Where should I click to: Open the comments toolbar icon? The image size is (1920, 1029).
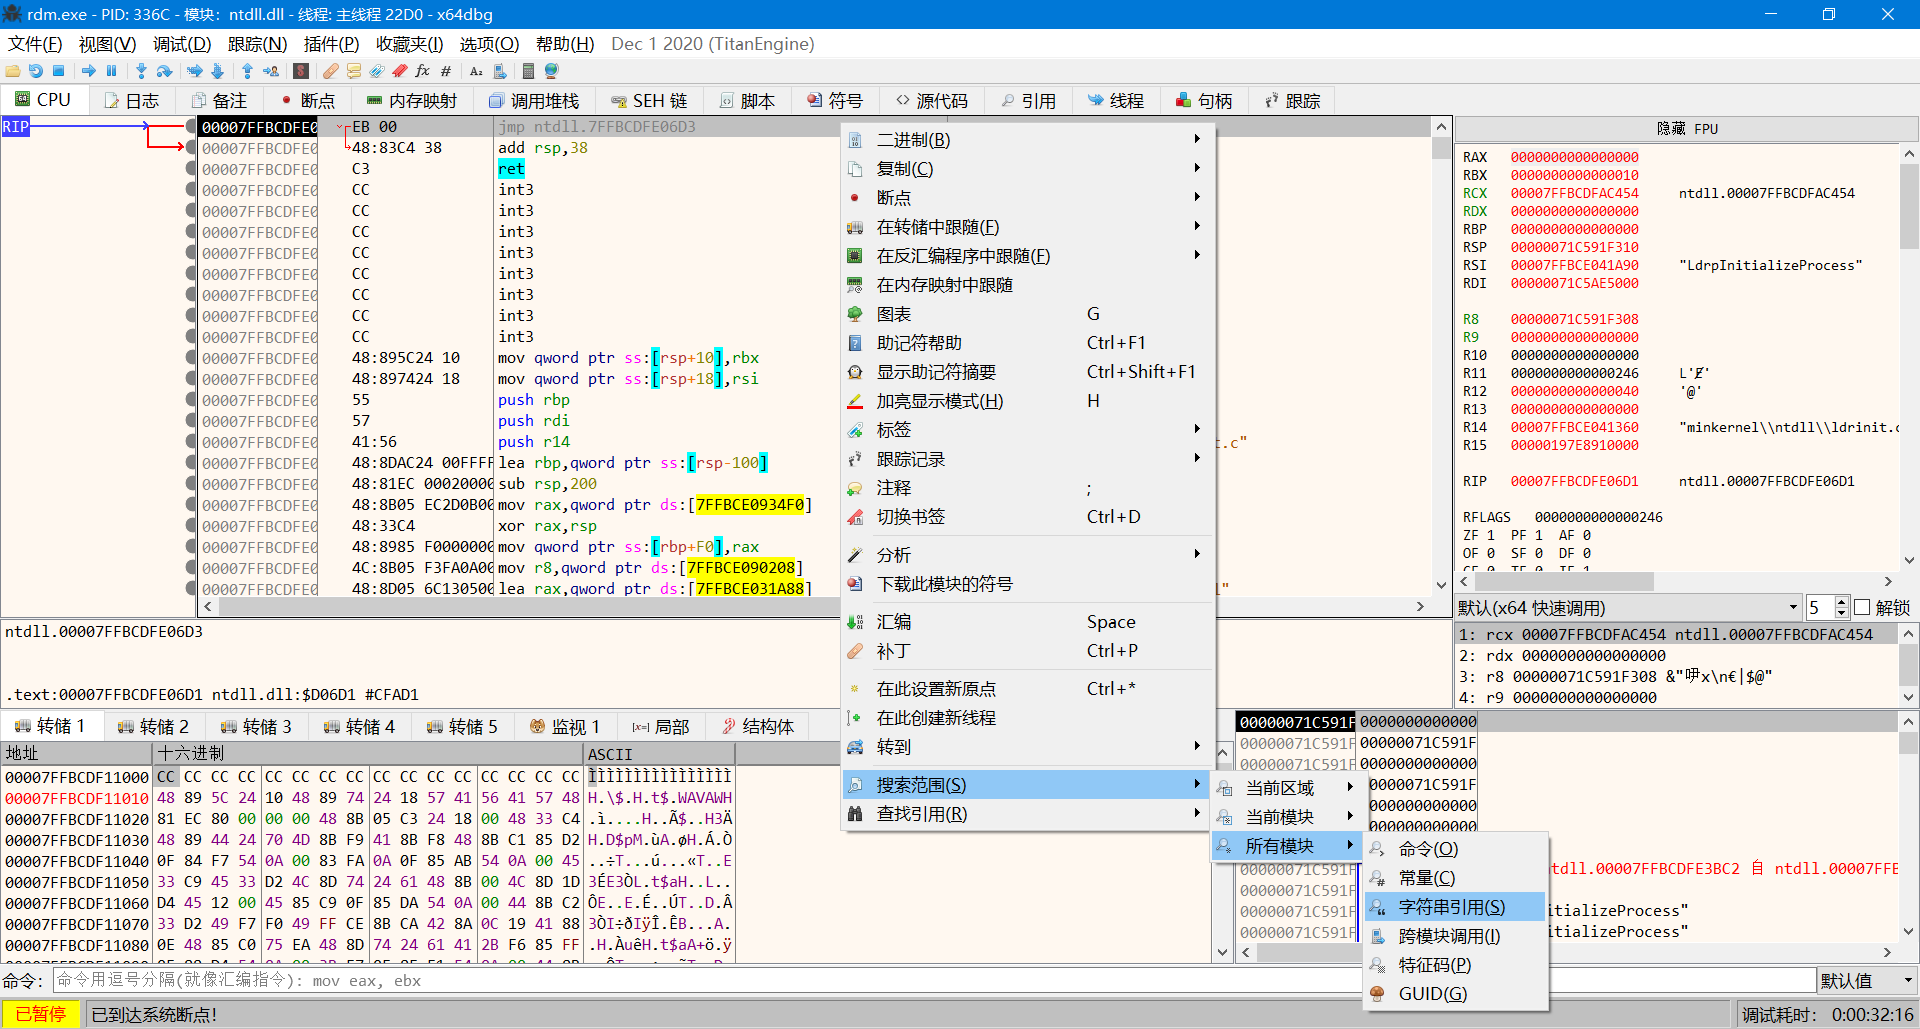(354, 71)
